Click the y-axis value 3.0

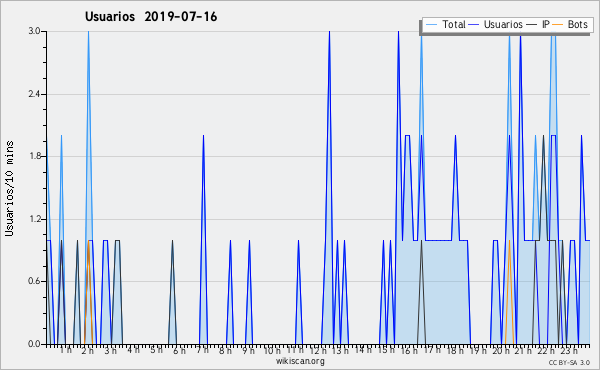pos(34,31)
